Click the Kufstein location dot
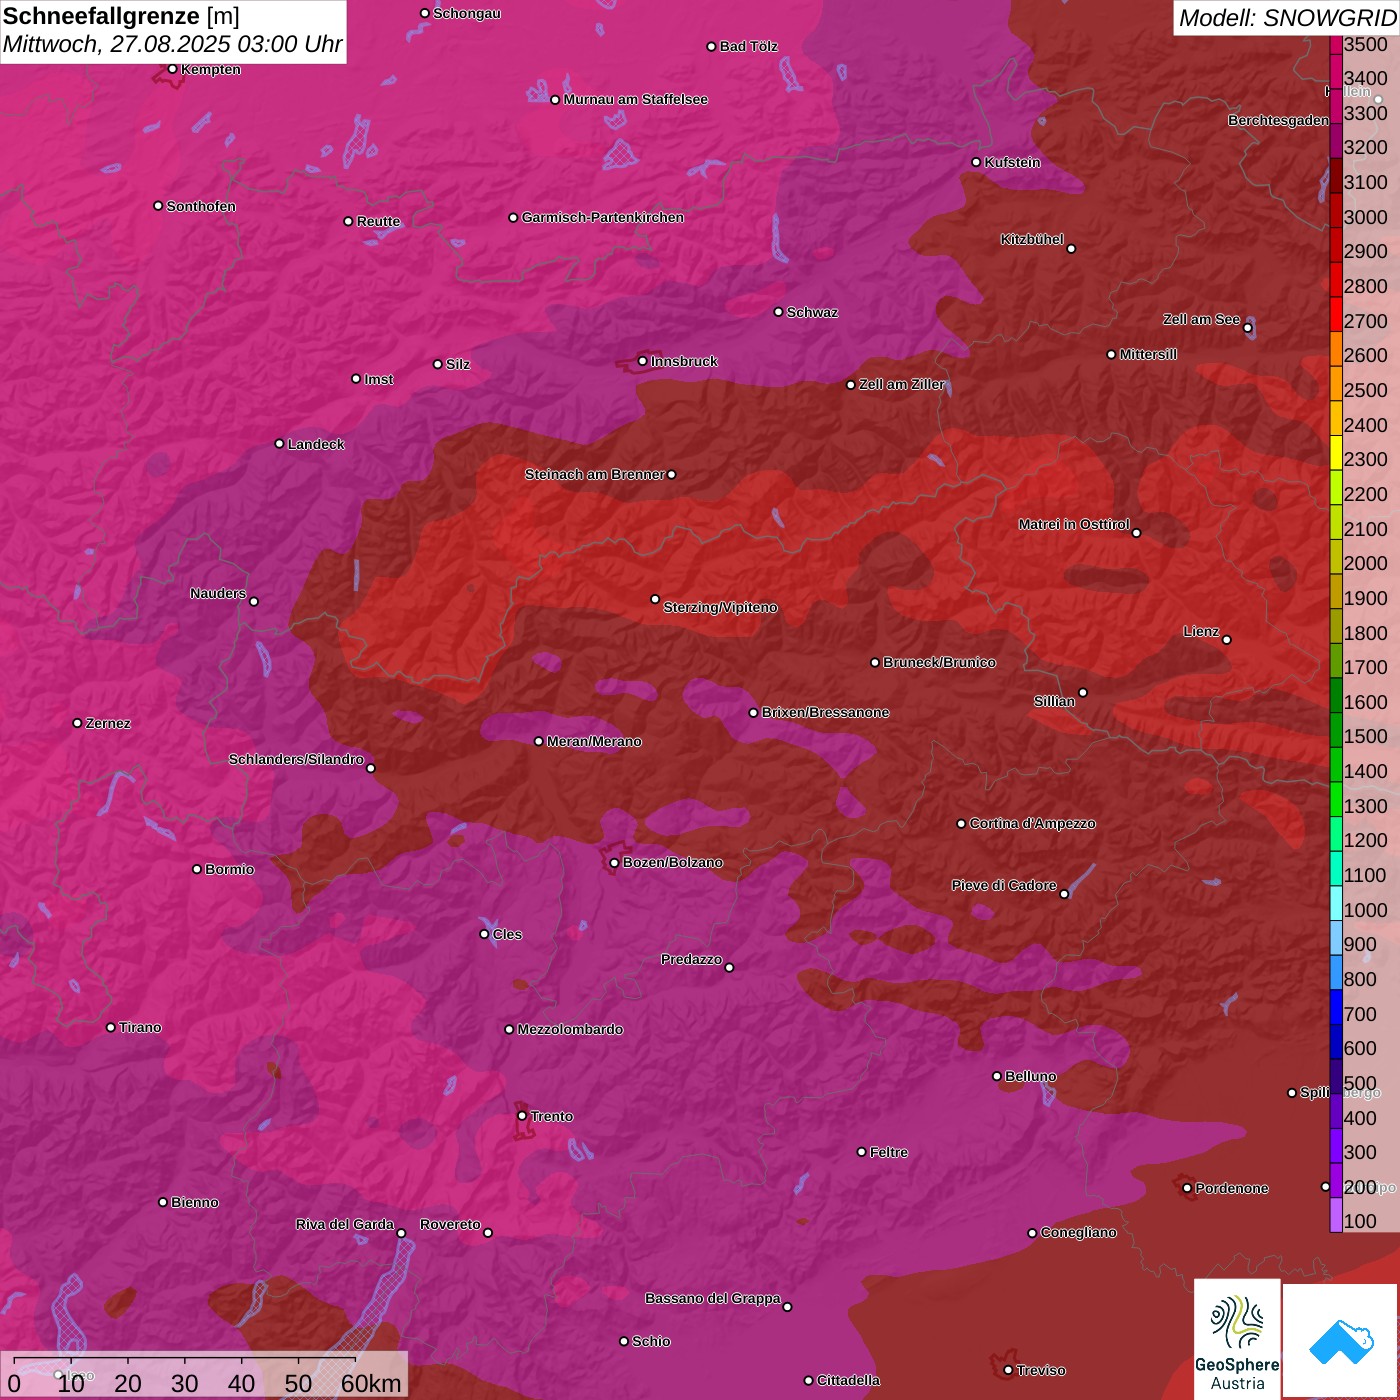The image size is (1400, 1400). tap(976, 162)
